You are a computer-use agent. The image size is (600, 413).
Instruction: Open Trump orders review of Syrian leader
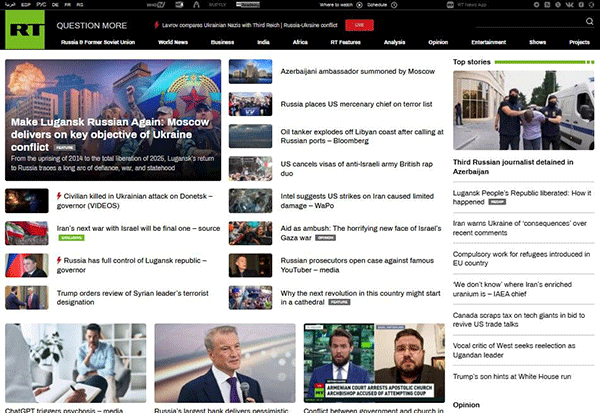[x=133, y=297]
